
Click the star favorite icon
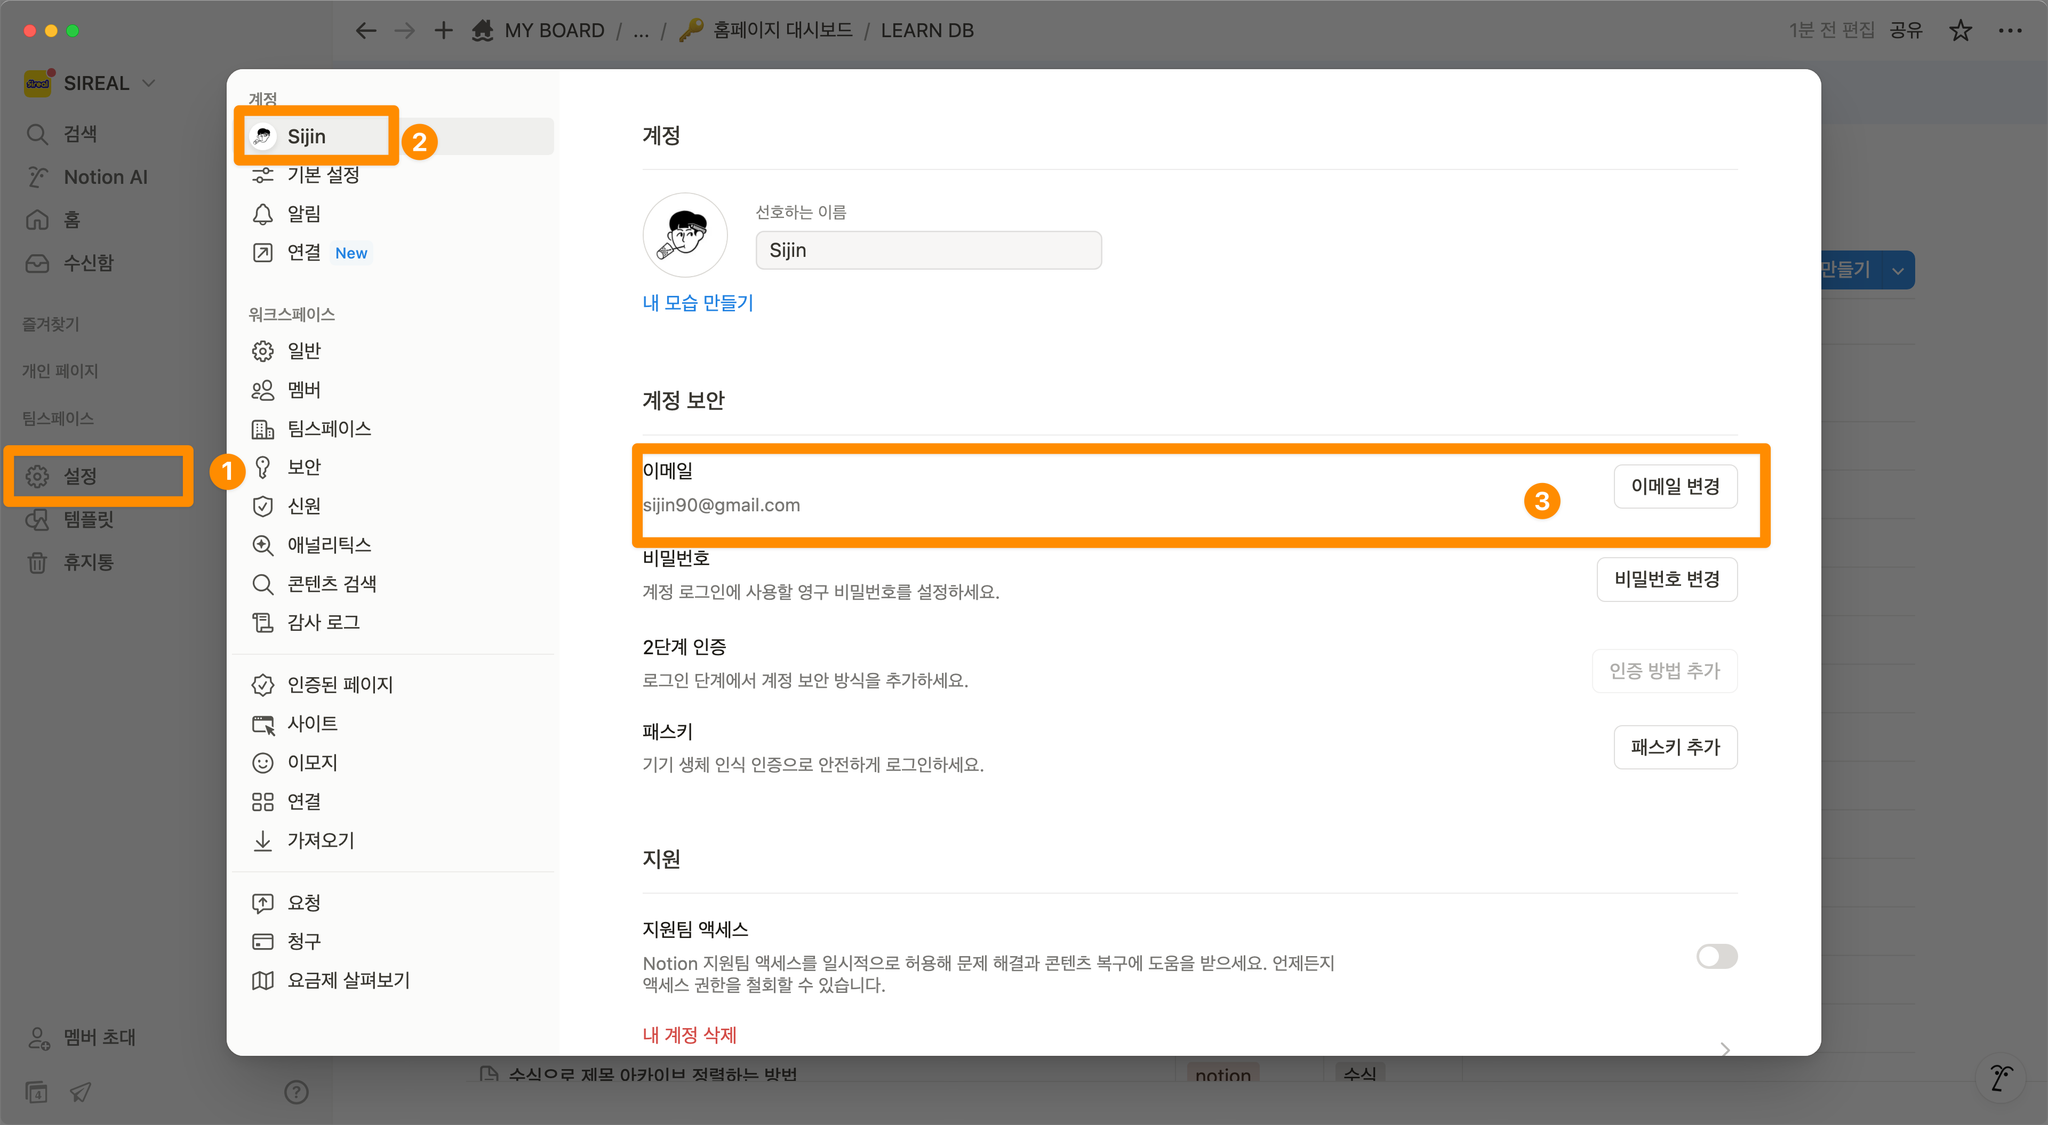(x=1960, y=31)
